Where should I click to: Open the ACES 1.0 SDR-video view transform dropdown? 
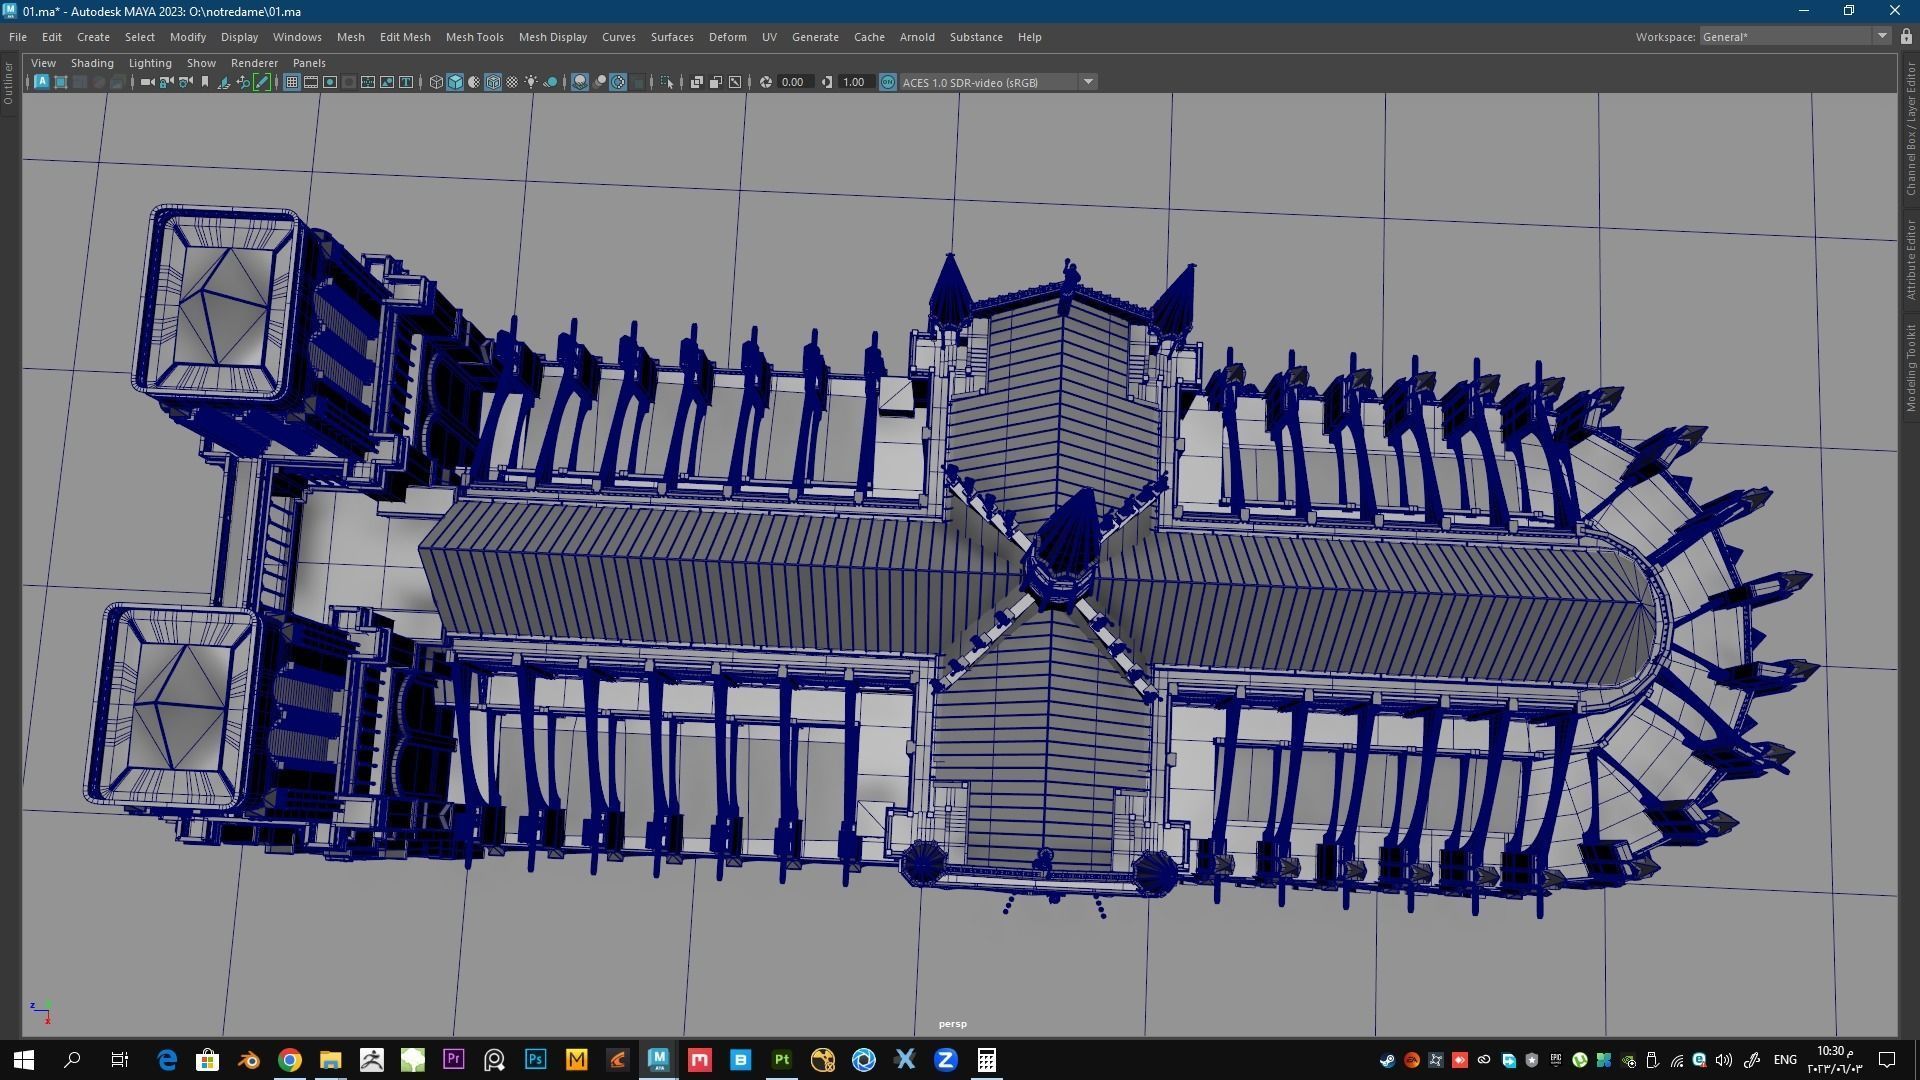(998, 82)
